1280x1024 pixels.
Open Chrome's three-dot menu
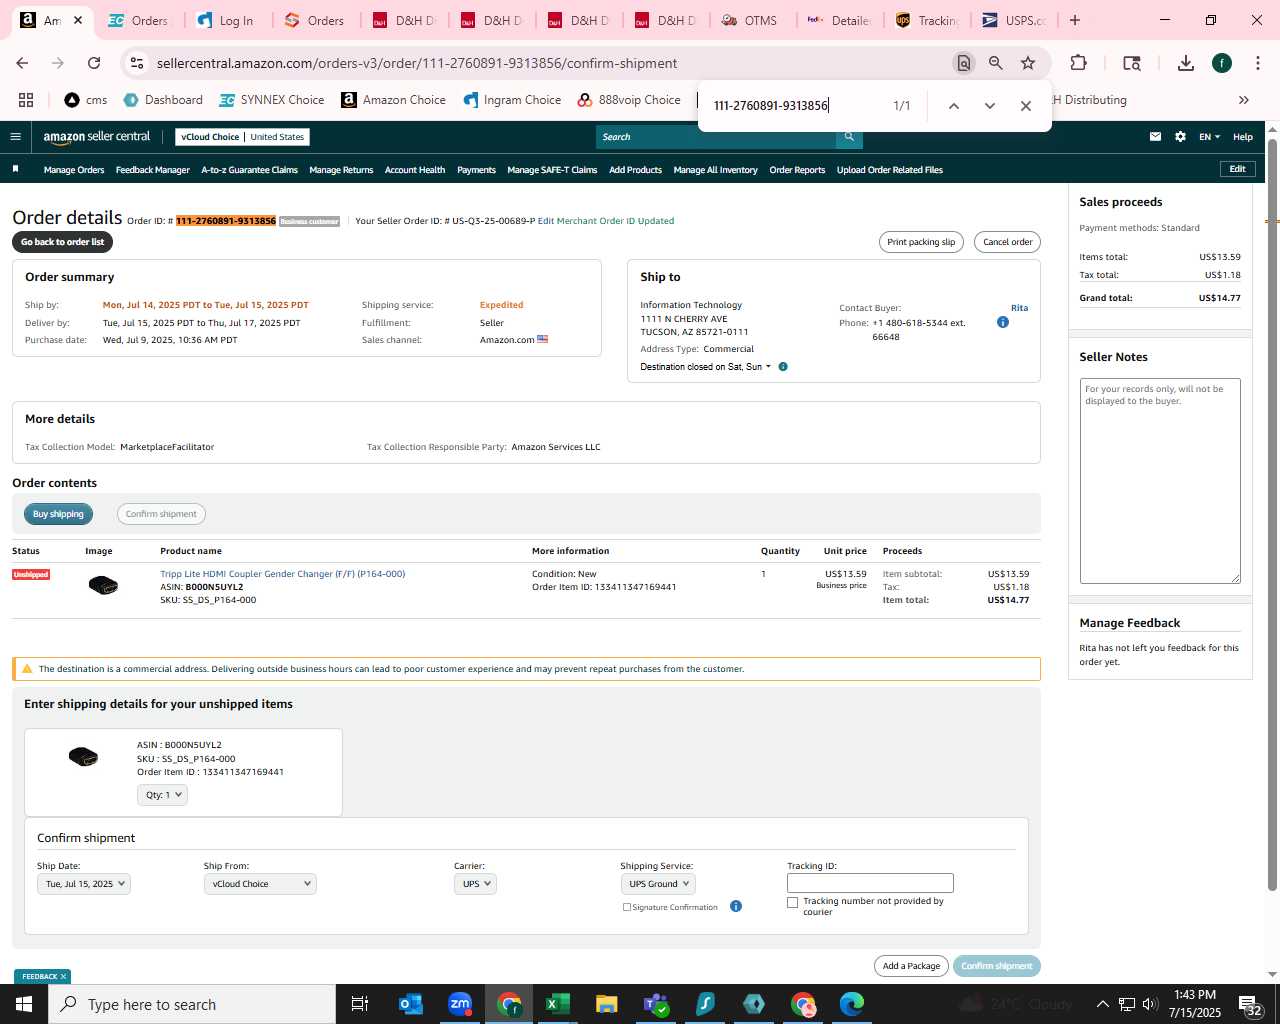pyautogui.click(x=1257, y=63)
